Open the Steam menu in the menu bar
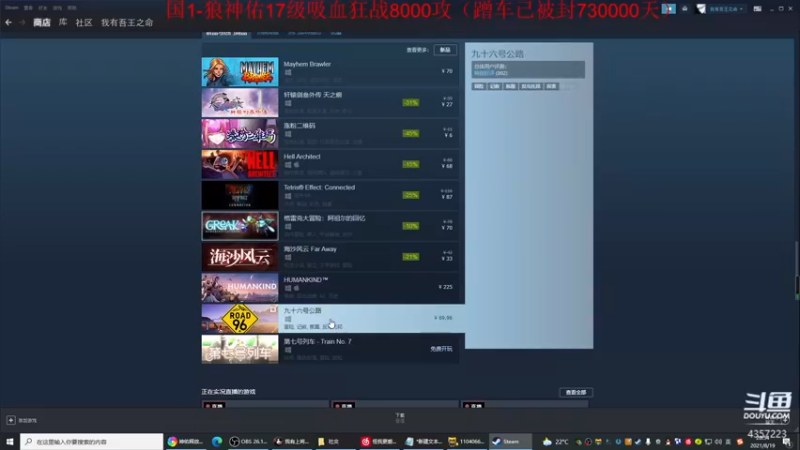Image resolution: width=800 pixels, height=450 pixels. (x=12, y=8)
